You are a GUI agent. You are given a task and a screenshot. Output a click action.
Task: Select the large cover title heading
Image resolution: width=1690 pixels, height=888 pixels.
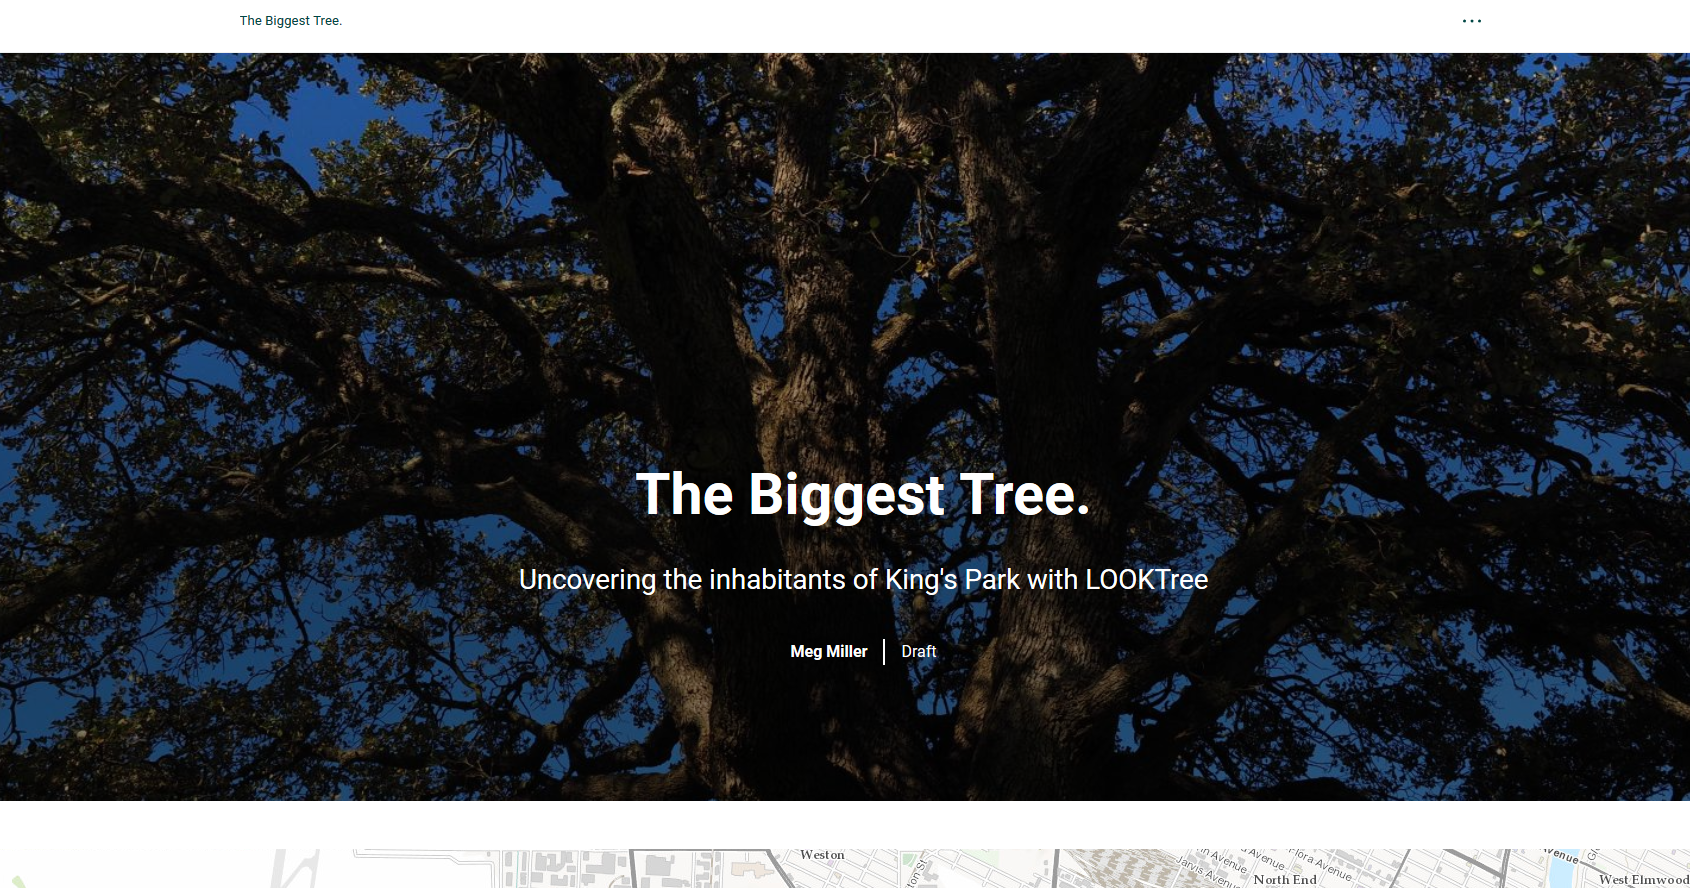tap(862, 495)
